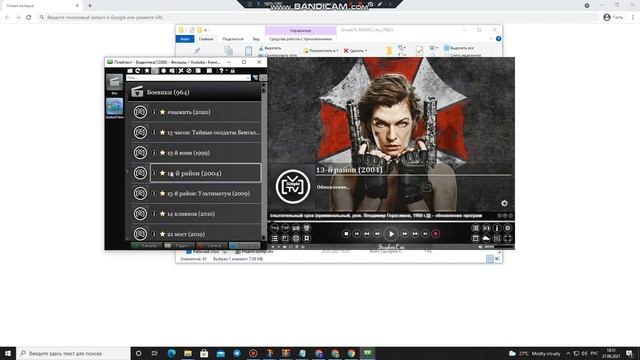Open player settings gear in control bar
The image size is (640, 360).
point(507,228)
